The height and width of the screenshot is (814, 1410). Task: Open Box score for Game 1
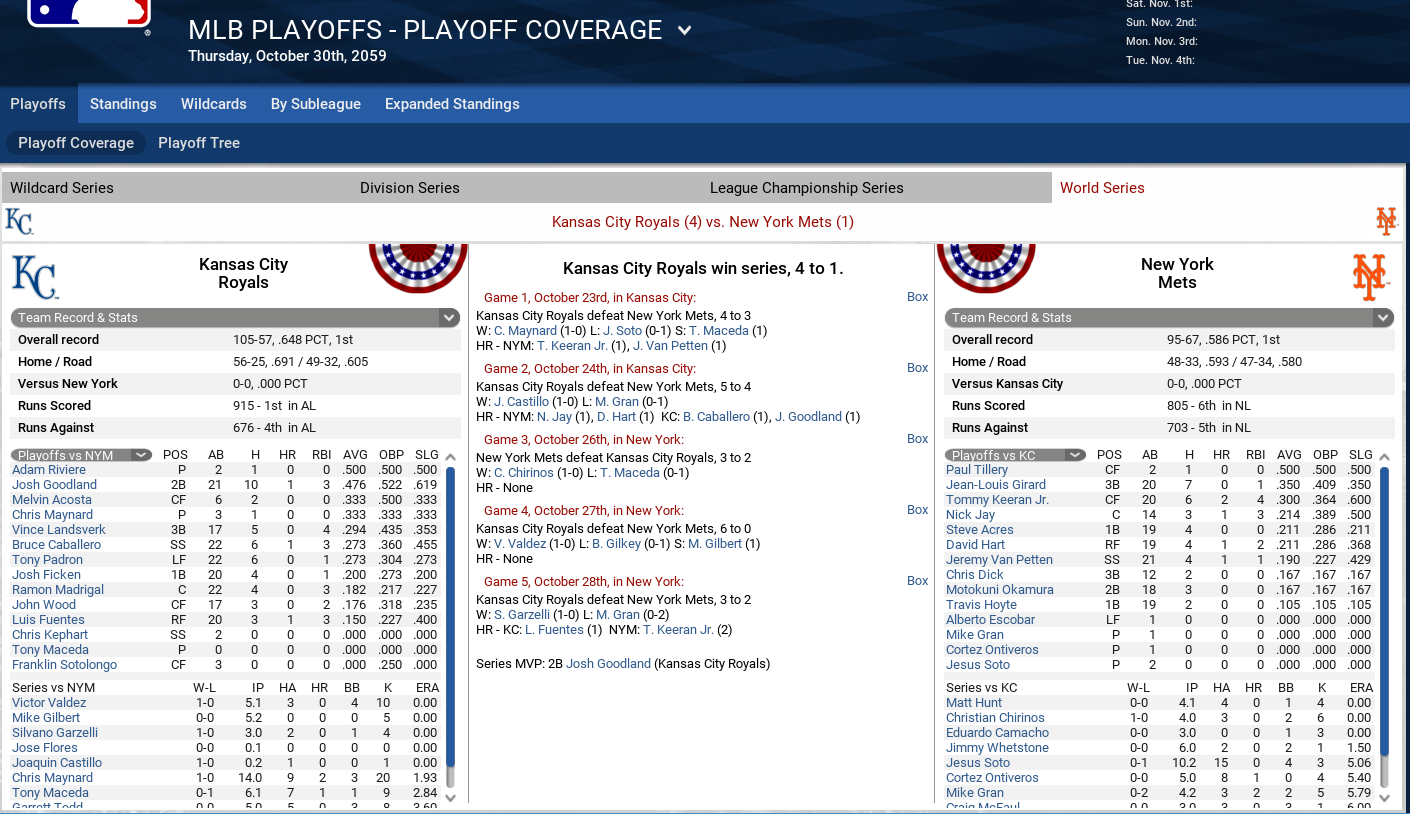coord(917,297)
